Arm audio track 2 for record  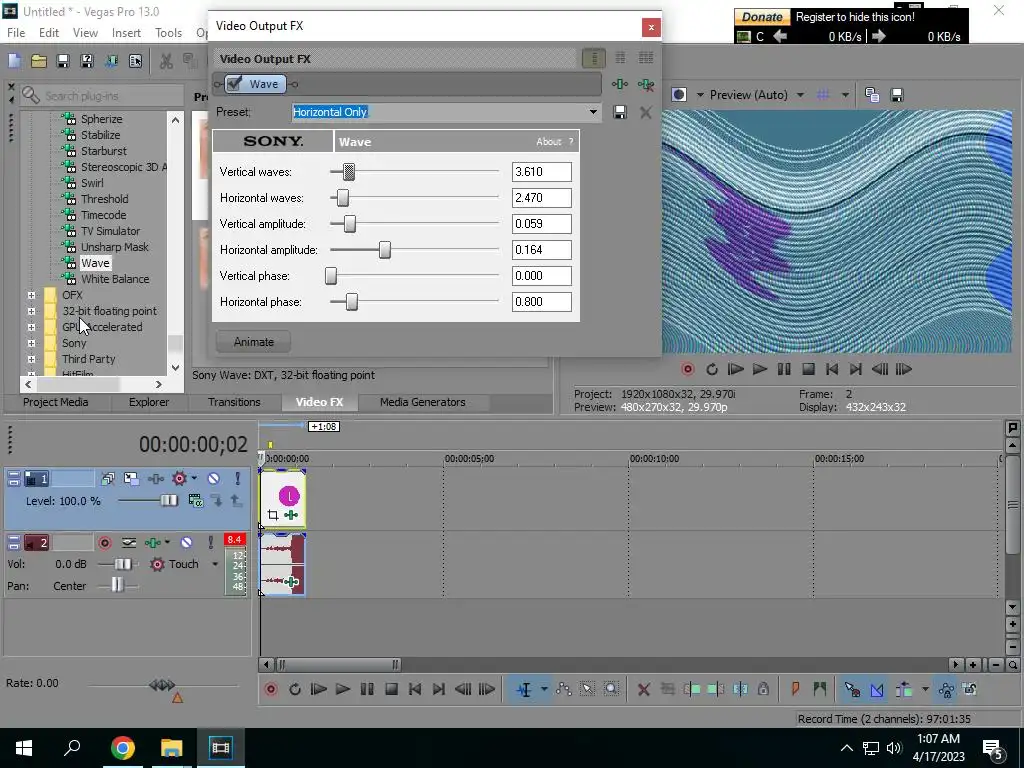[104, 543]
